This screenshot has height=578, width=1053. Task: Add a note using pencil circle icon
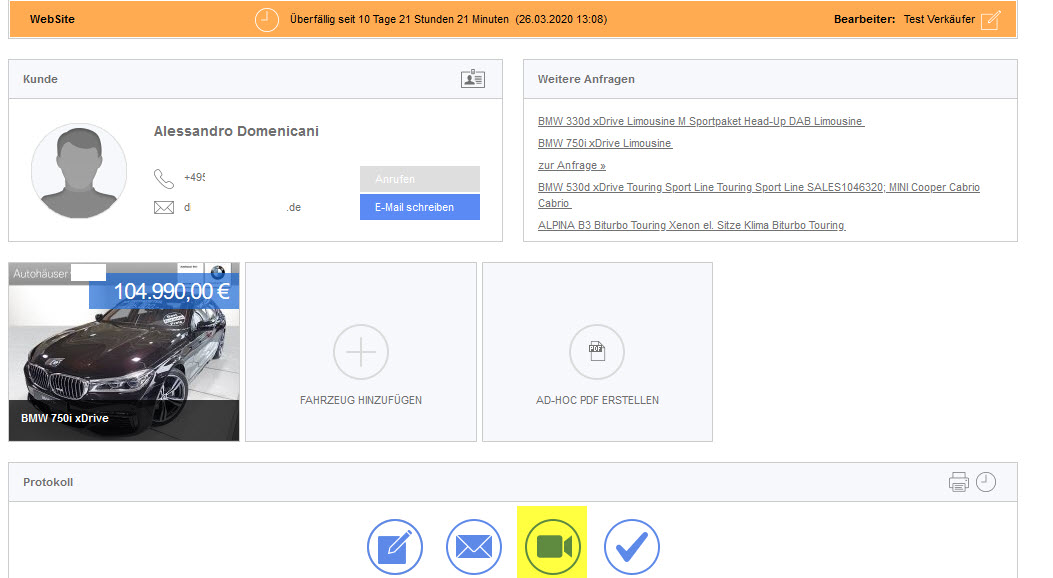pos(395,547)
